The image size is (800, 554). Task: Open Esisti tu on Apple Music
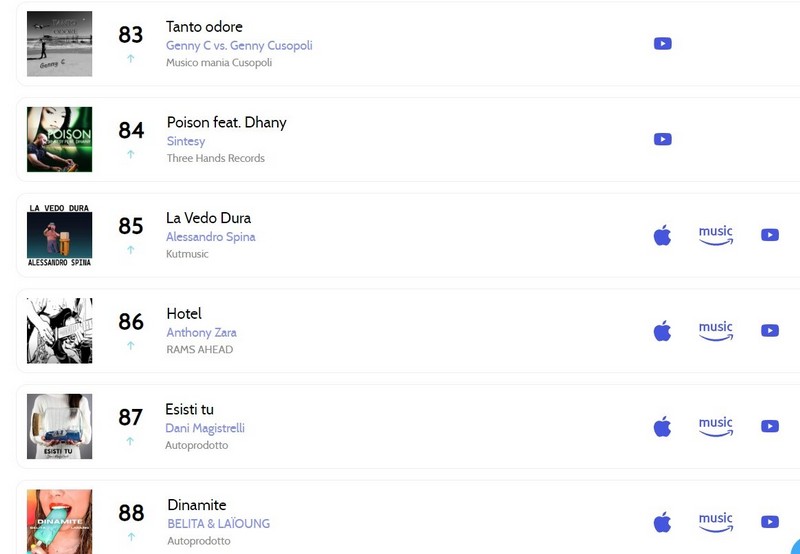pos(662,426)
